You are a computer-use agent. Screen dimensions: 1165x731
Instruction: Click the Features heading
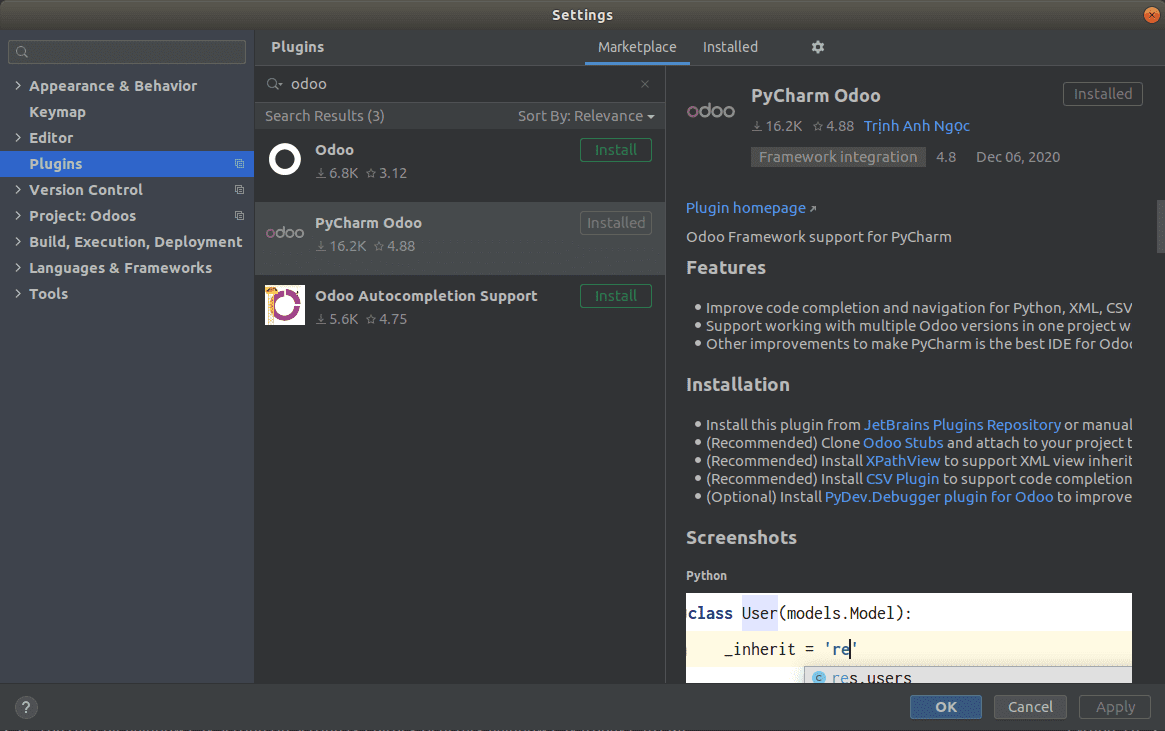point(726,267)
